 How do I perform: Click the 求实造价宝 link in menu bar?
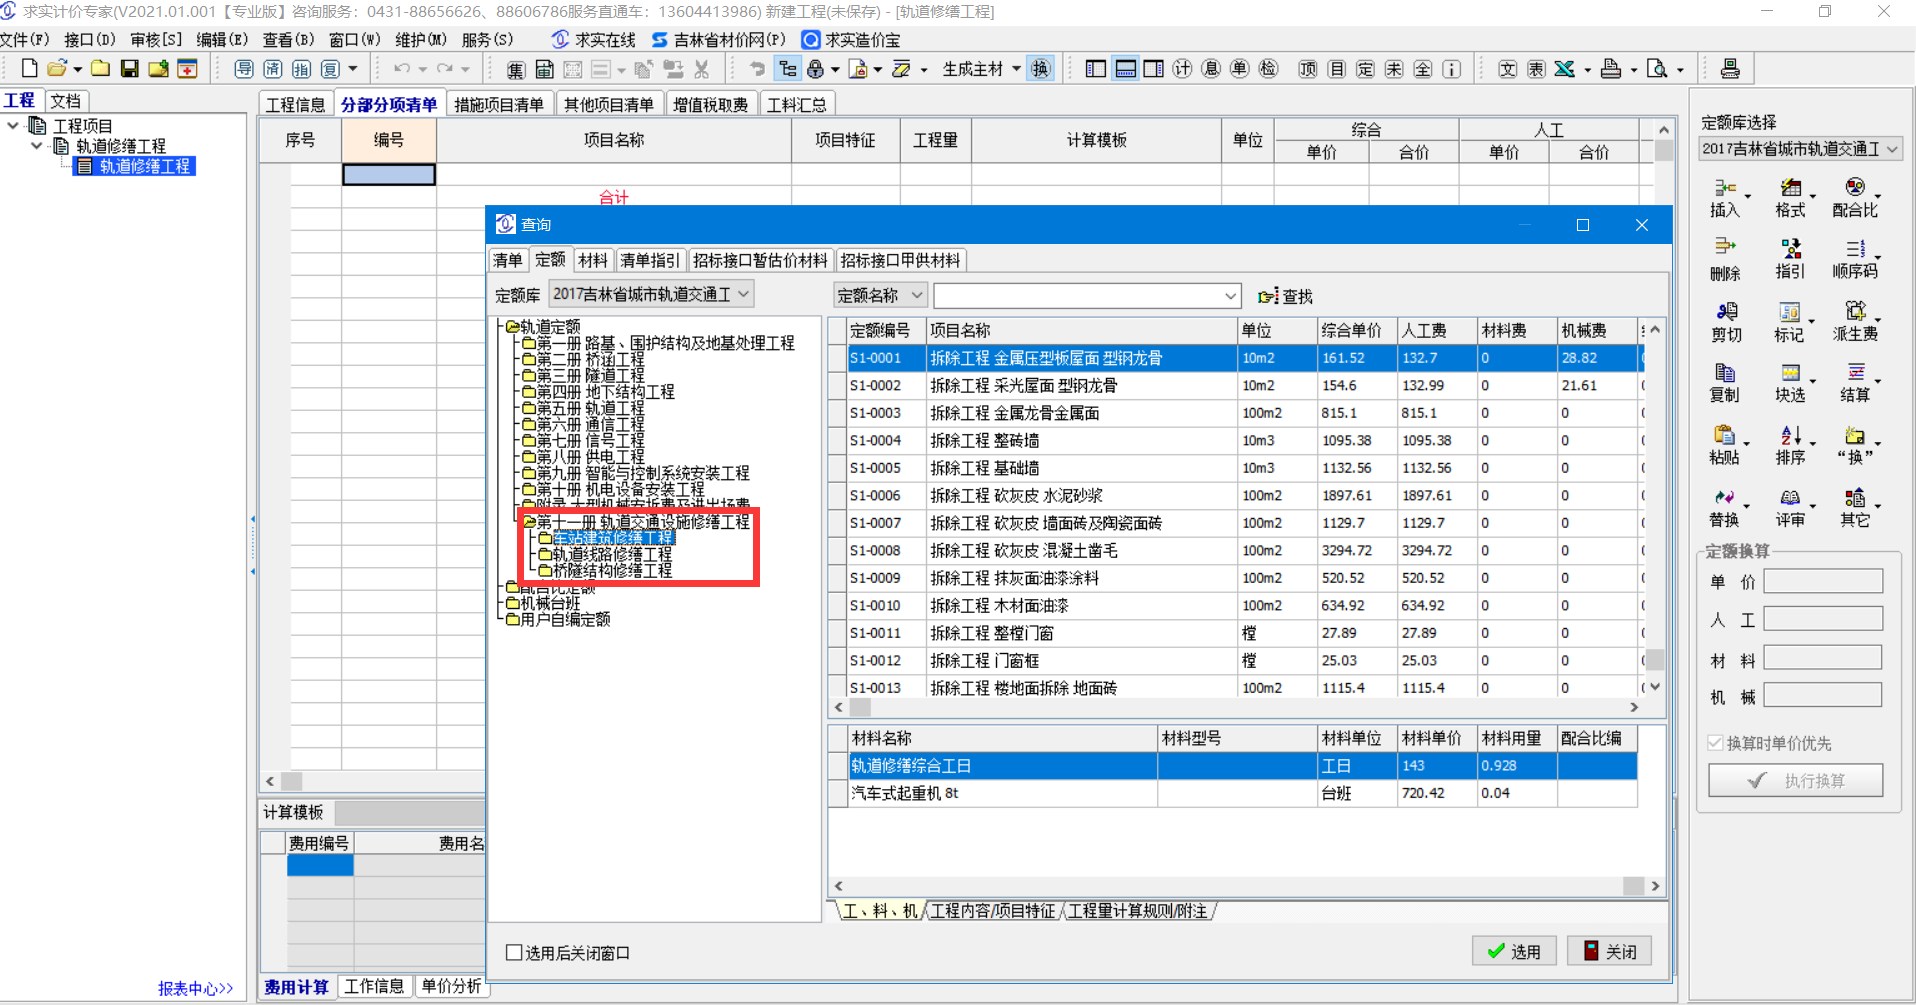(x=851, y=40)
